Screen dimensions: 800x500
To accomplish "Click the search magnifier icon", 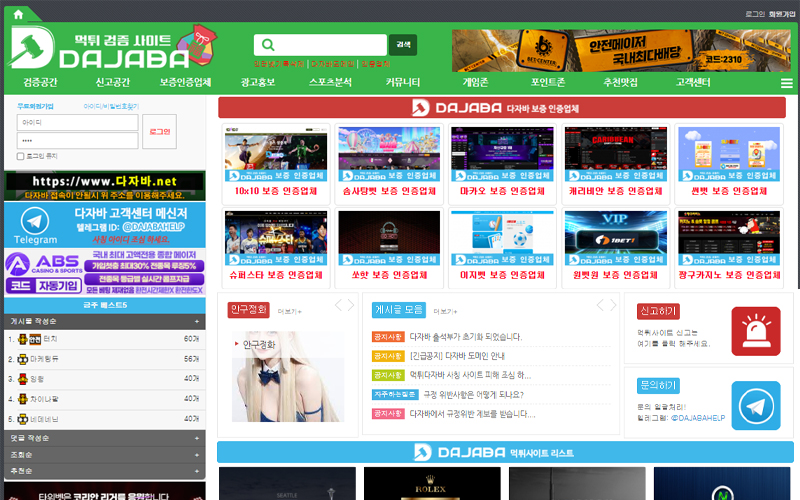I will click(x=268, y=45).
